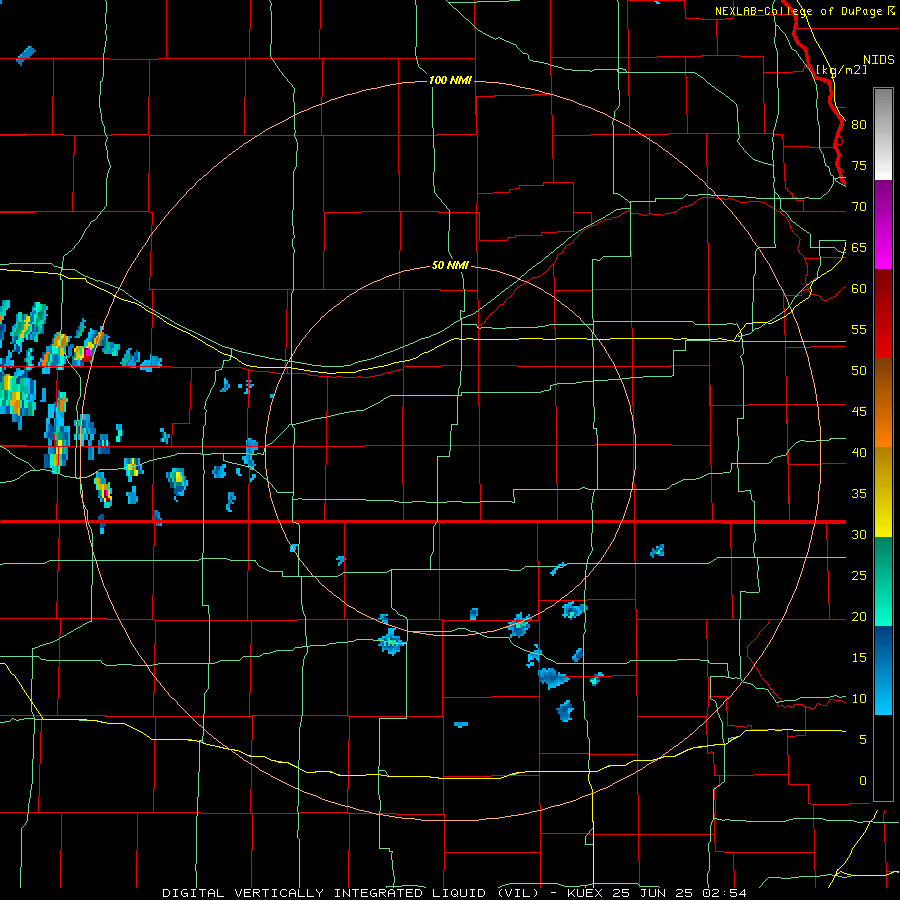Click scale value 0

click(863, 781)
